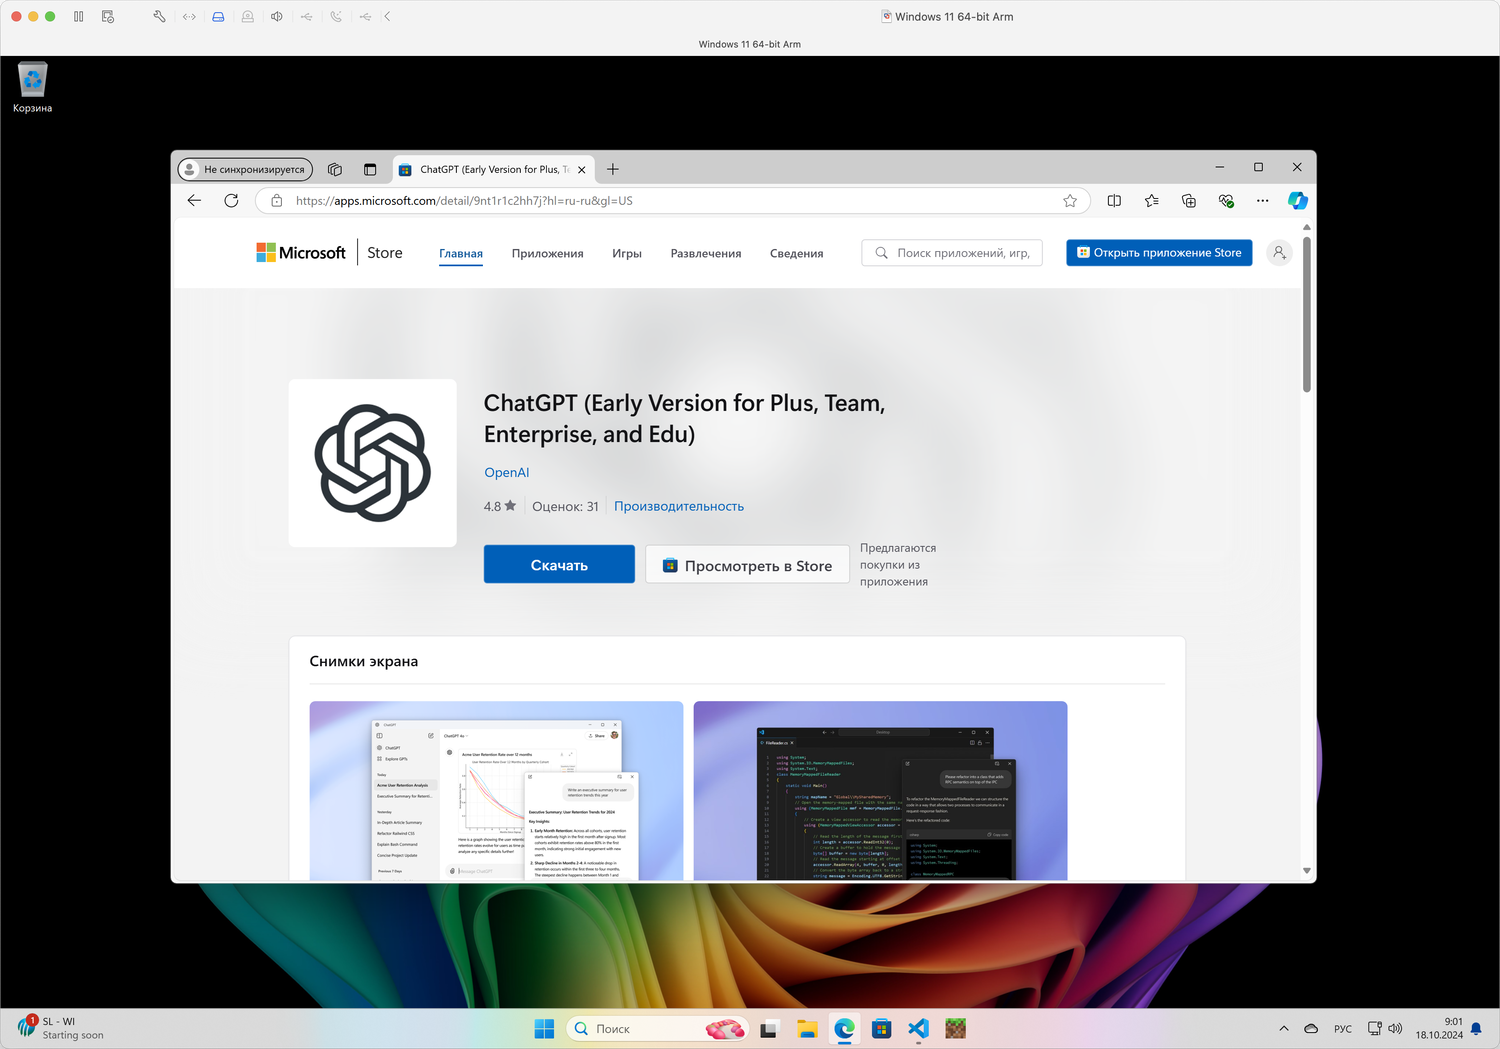Open the Игры navigation tab
The width and height of the screenshot is (1500, 1049).
tap(627, 254)
